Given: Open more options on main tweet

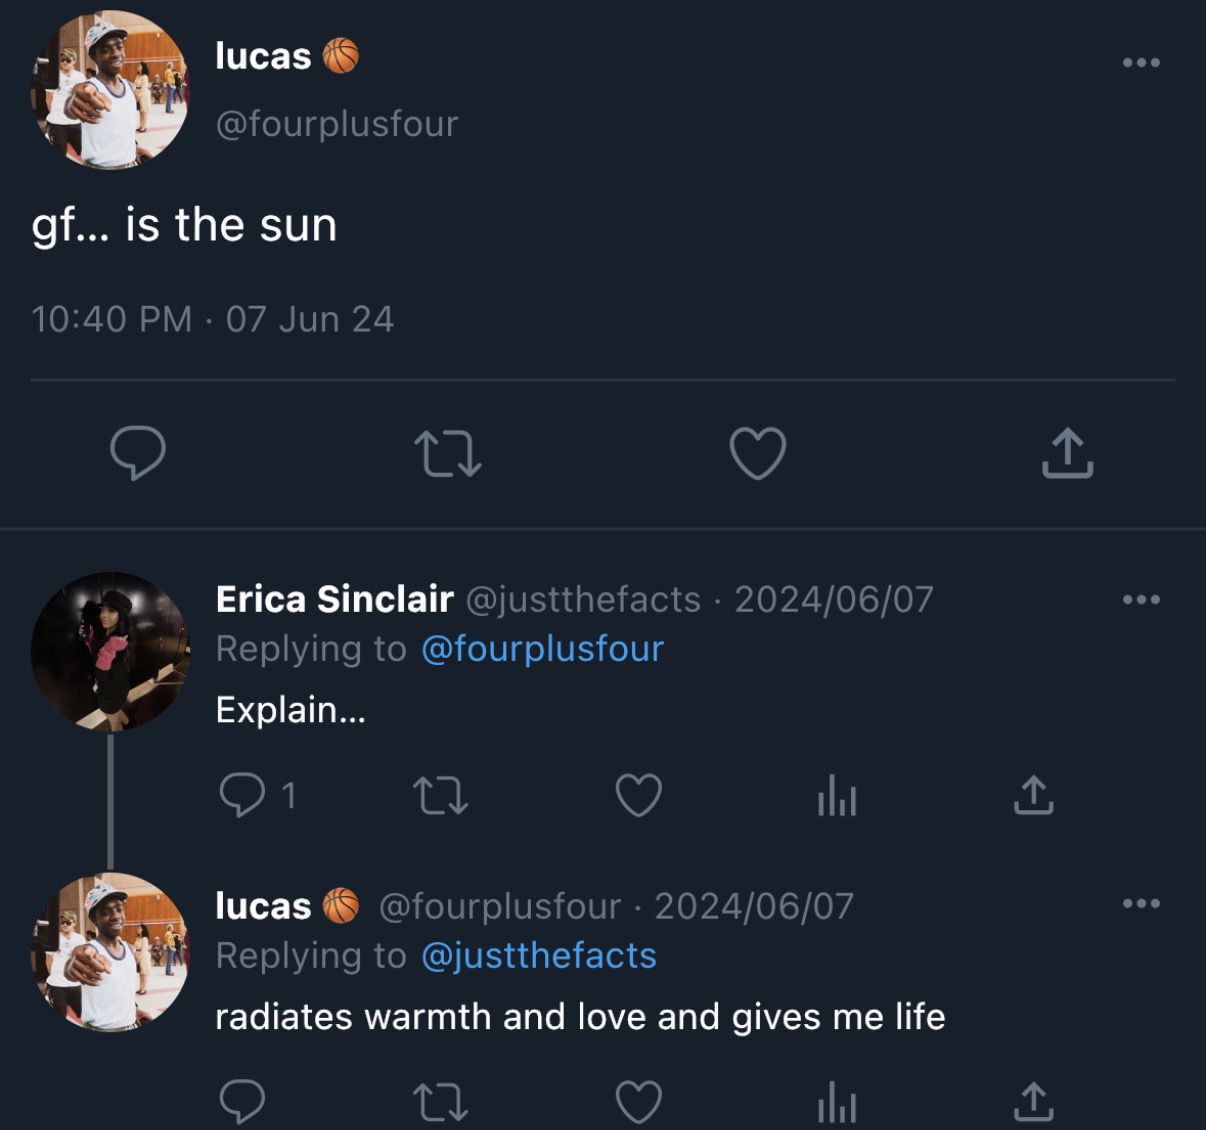Looking at the screenshot, I should [1141, 62].
